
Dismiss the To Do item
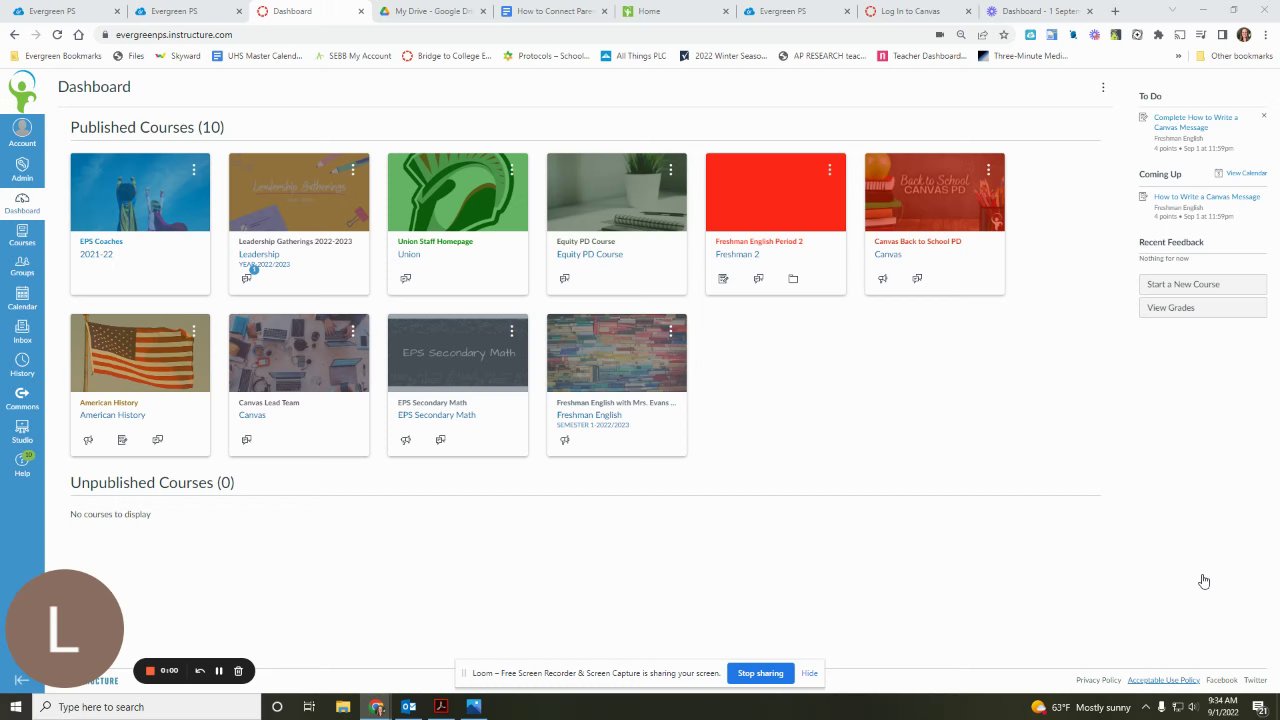(x=1263, y=116)
